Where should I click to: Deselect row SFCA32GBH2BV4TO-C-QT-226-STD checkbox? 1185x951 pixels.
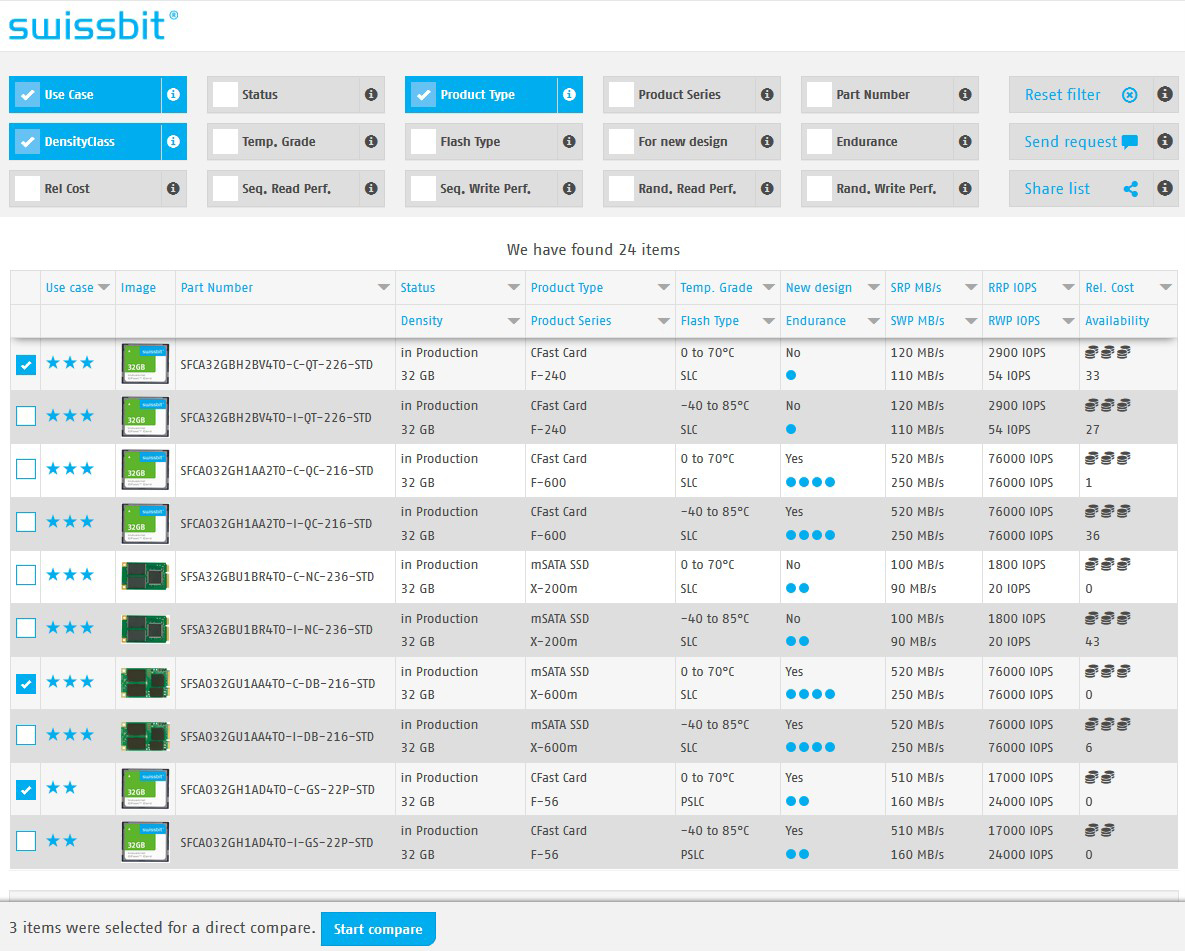(x=26, y=364)
